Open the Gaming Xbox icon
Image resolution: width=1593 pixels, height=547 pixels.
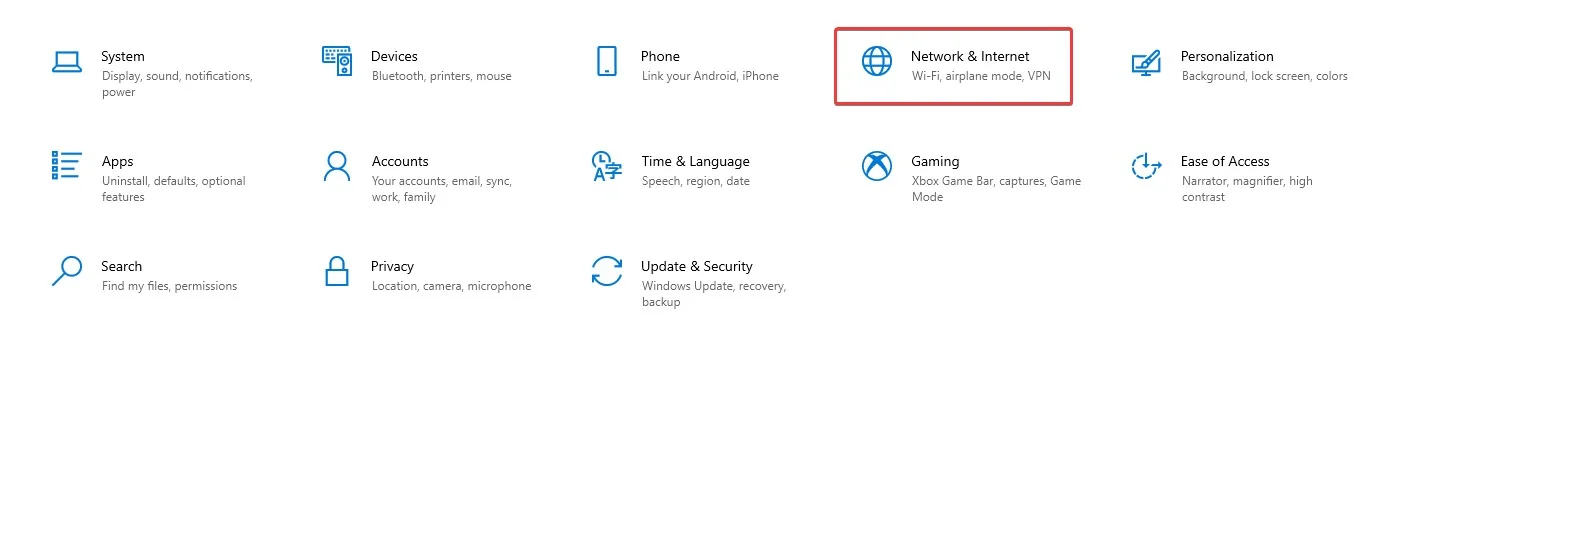point(877,166)
